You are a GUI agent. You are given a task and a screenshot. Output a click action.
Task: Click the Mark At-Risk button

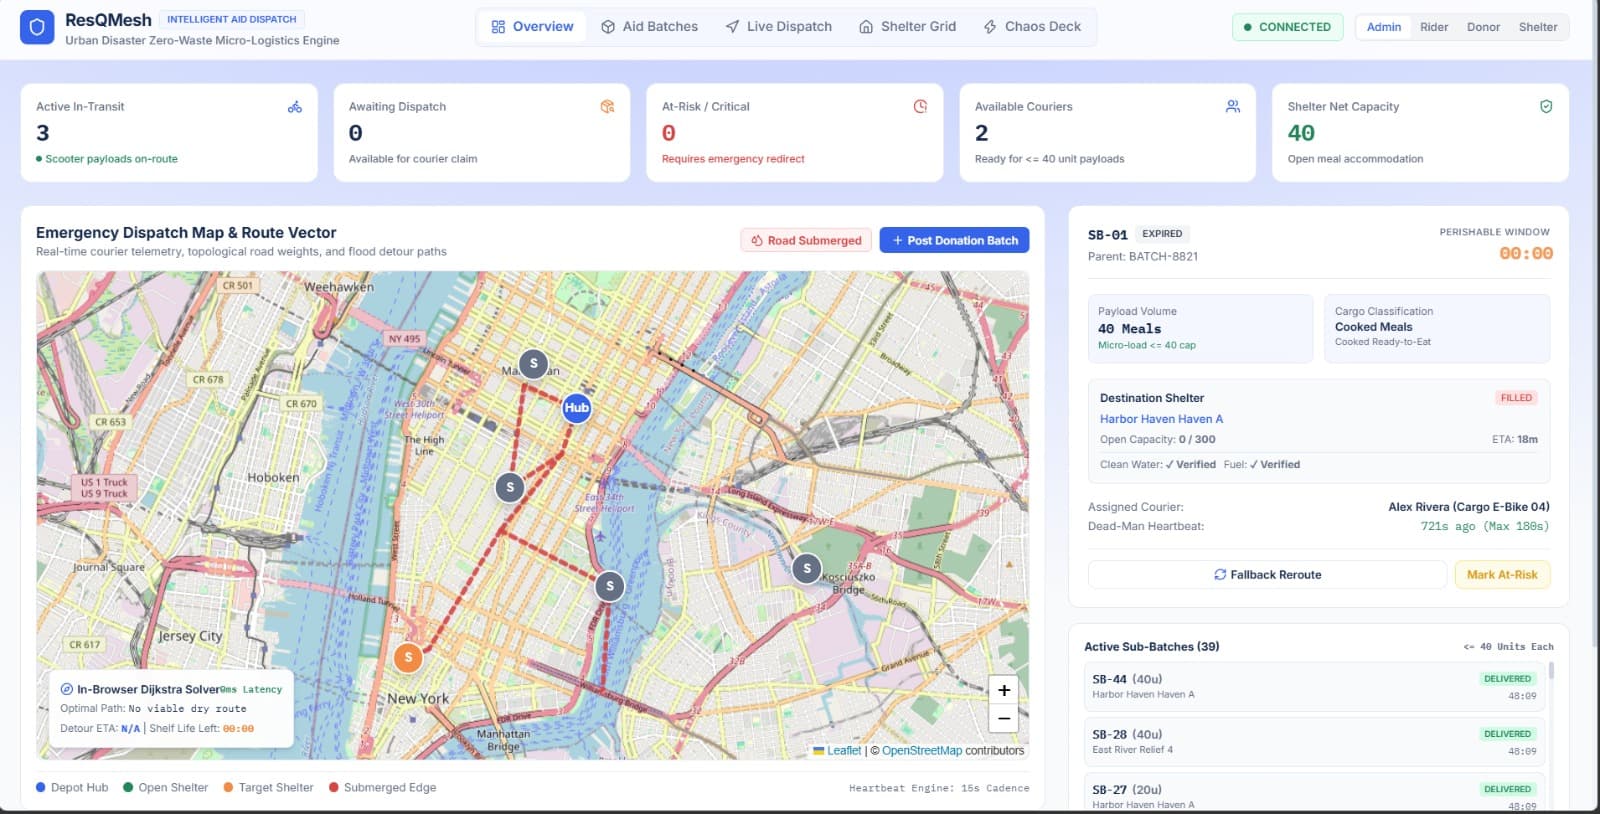pos(1502,575)
